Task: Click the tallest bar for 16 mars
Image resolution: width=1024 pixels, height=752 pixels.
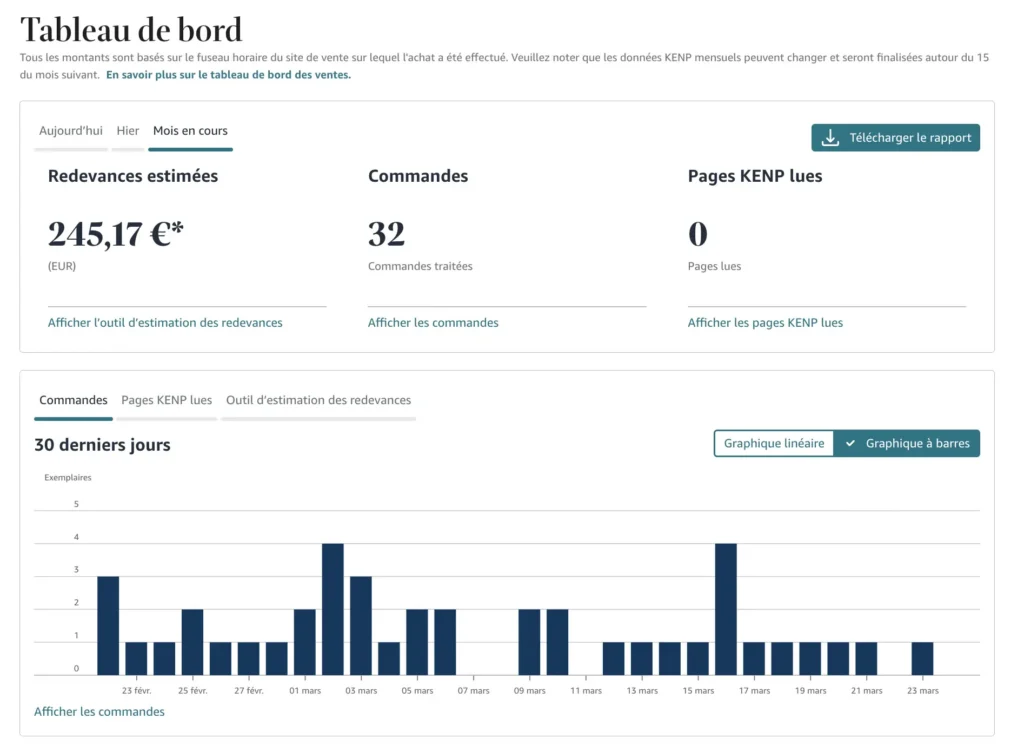Action: pyautogui.click(x=726, y=610)
